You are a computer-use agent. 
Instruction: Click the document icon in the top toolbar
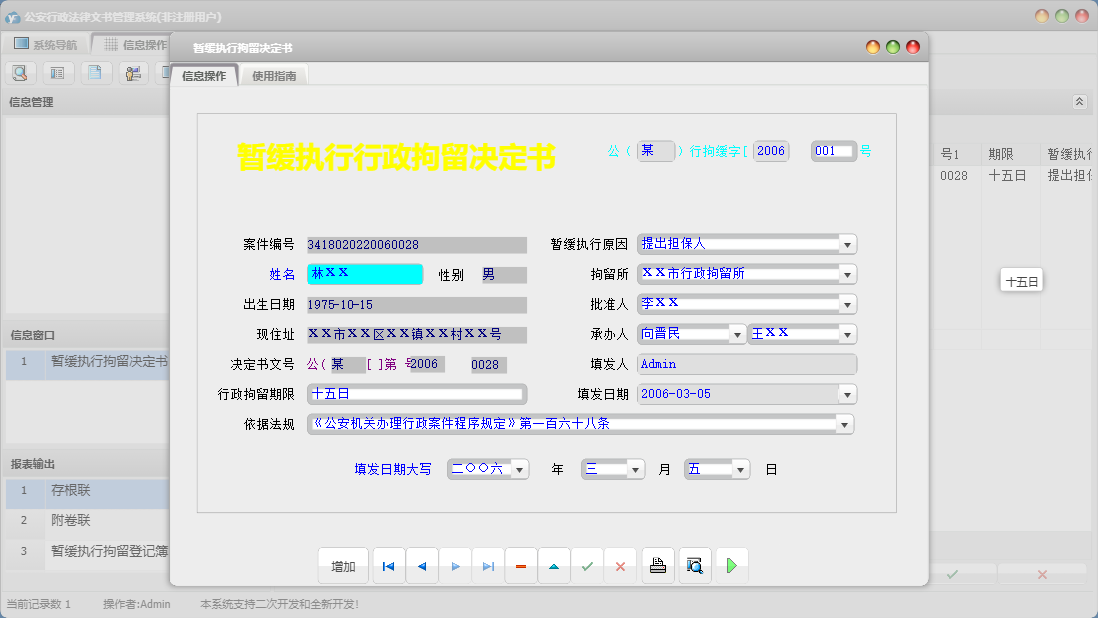95,72
